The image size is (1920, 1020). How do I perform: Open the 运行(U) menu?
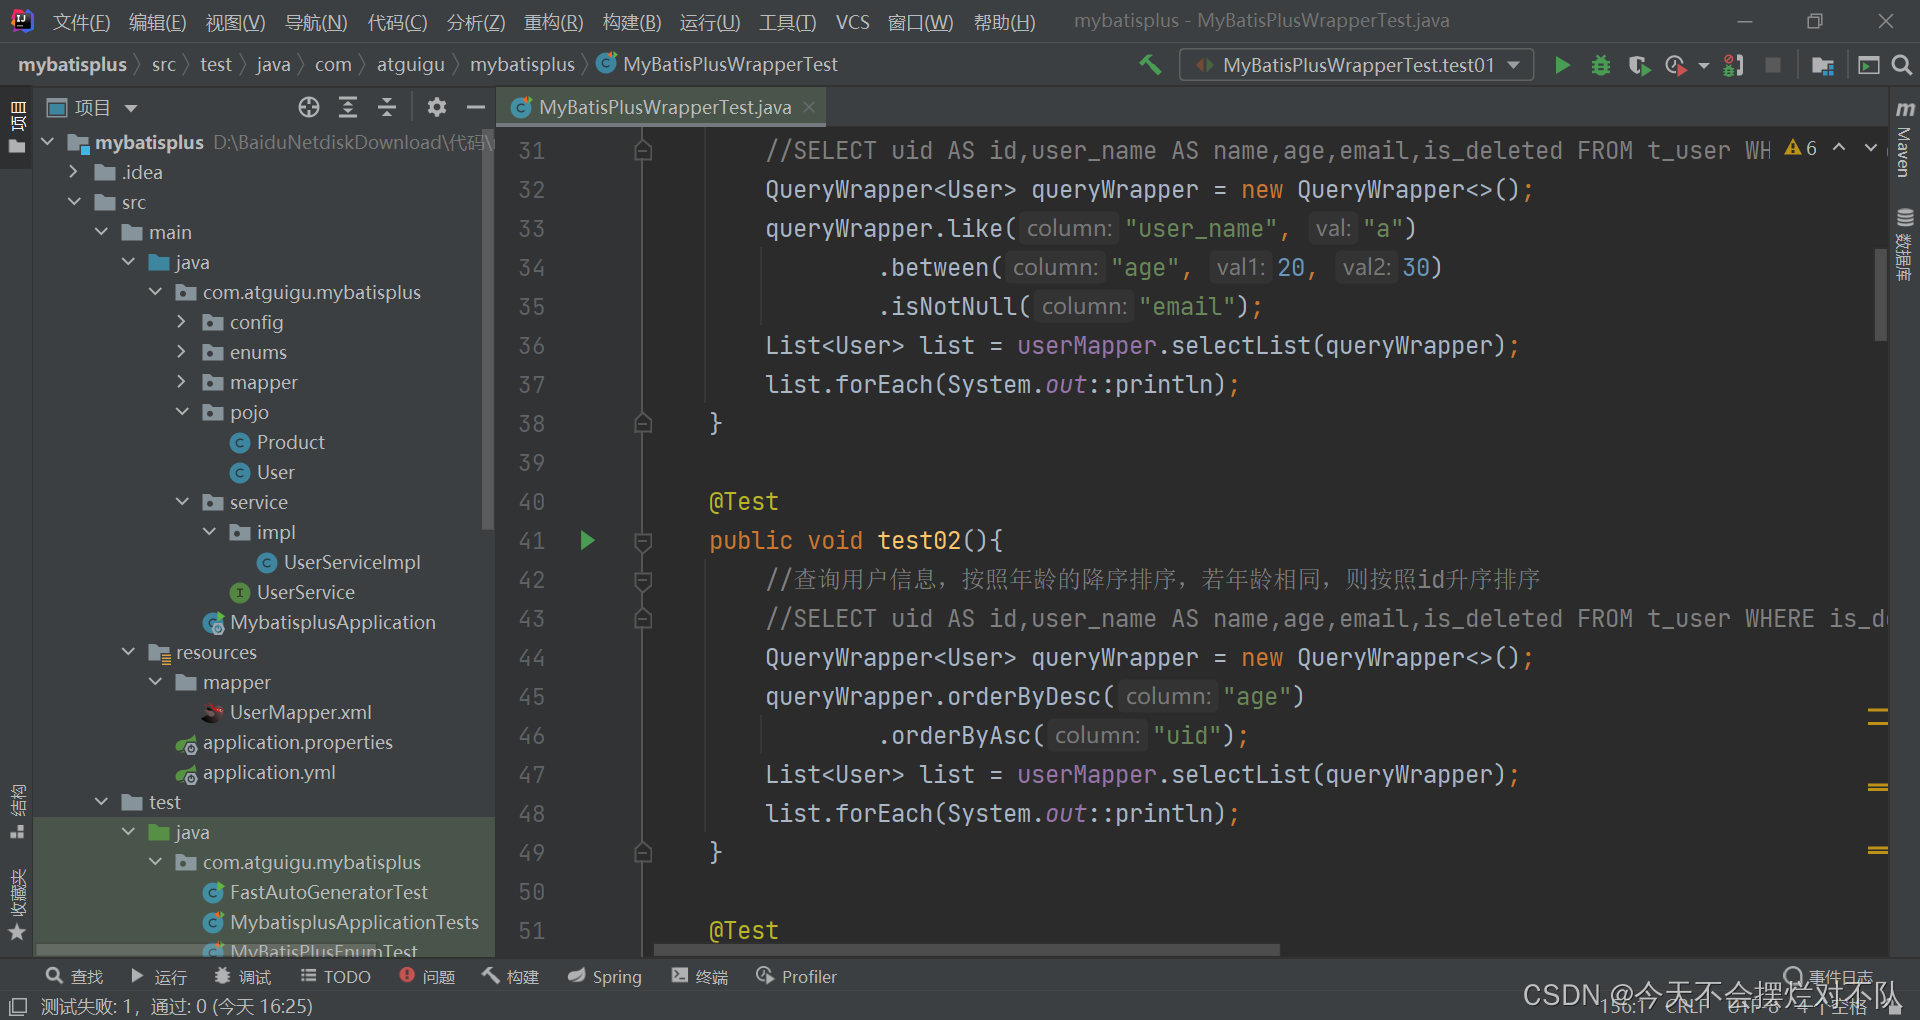pos(710,22)
